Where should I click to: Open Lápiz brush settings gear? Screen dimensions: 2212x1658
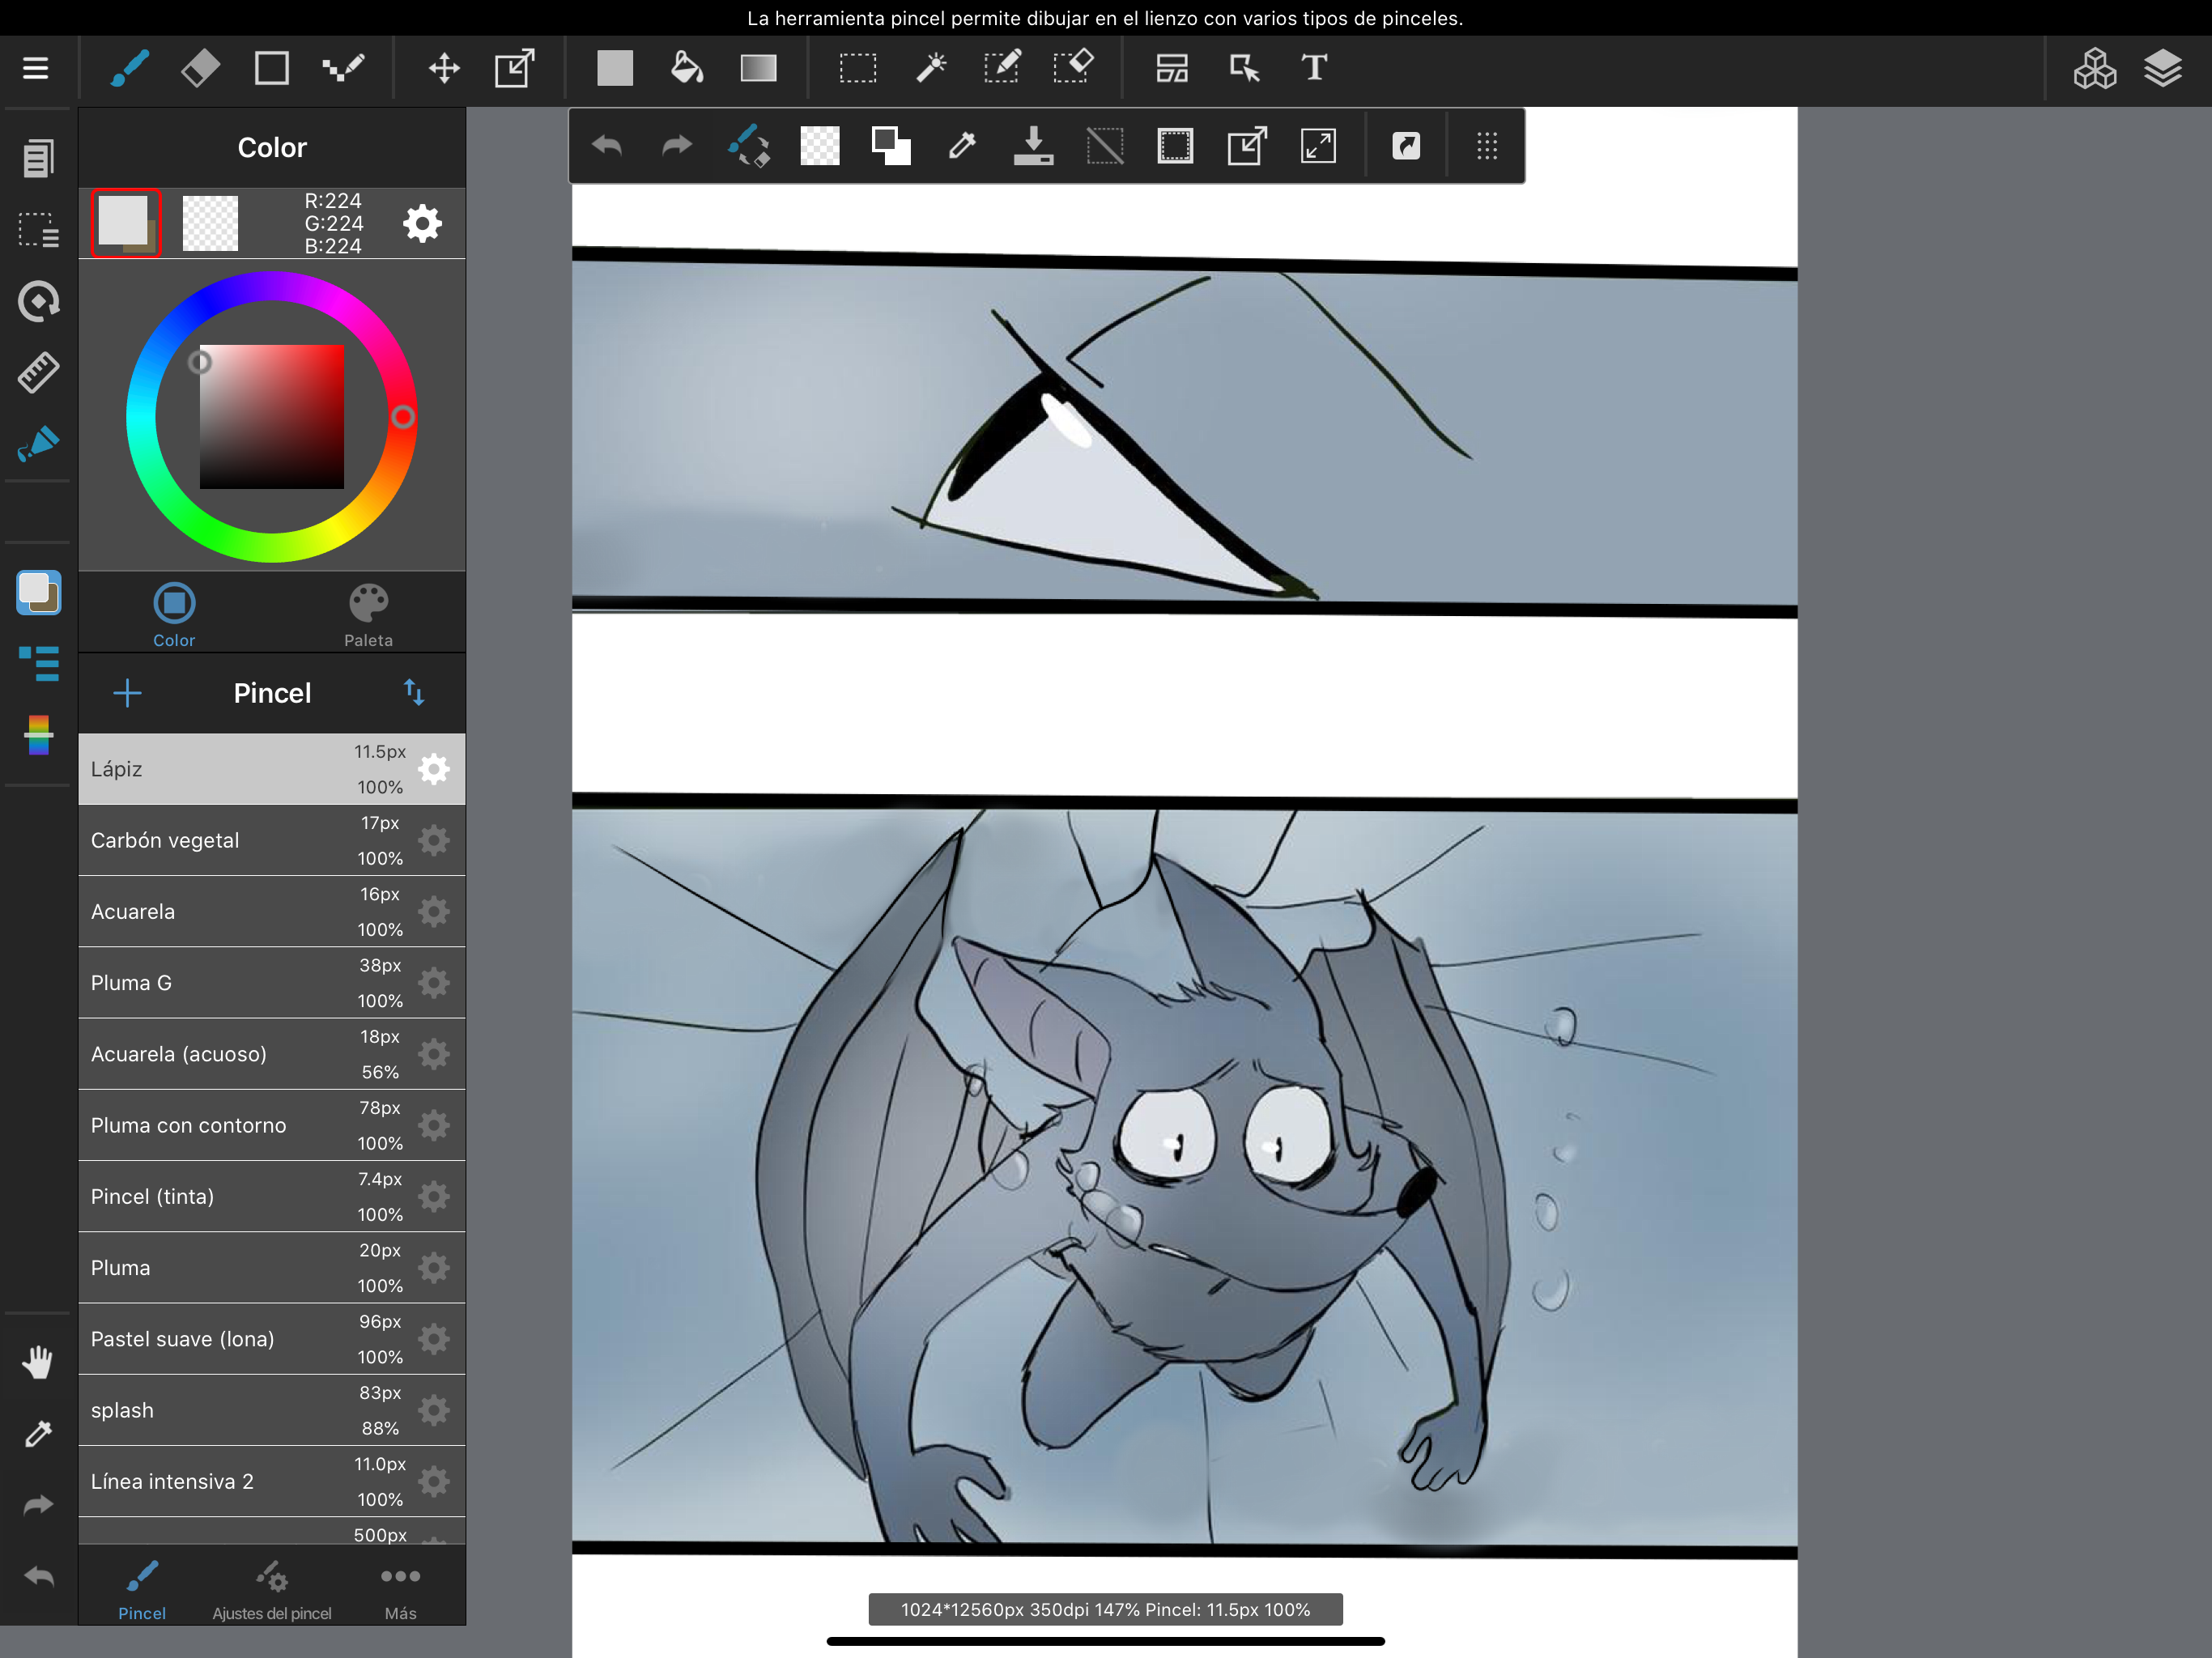433,769
